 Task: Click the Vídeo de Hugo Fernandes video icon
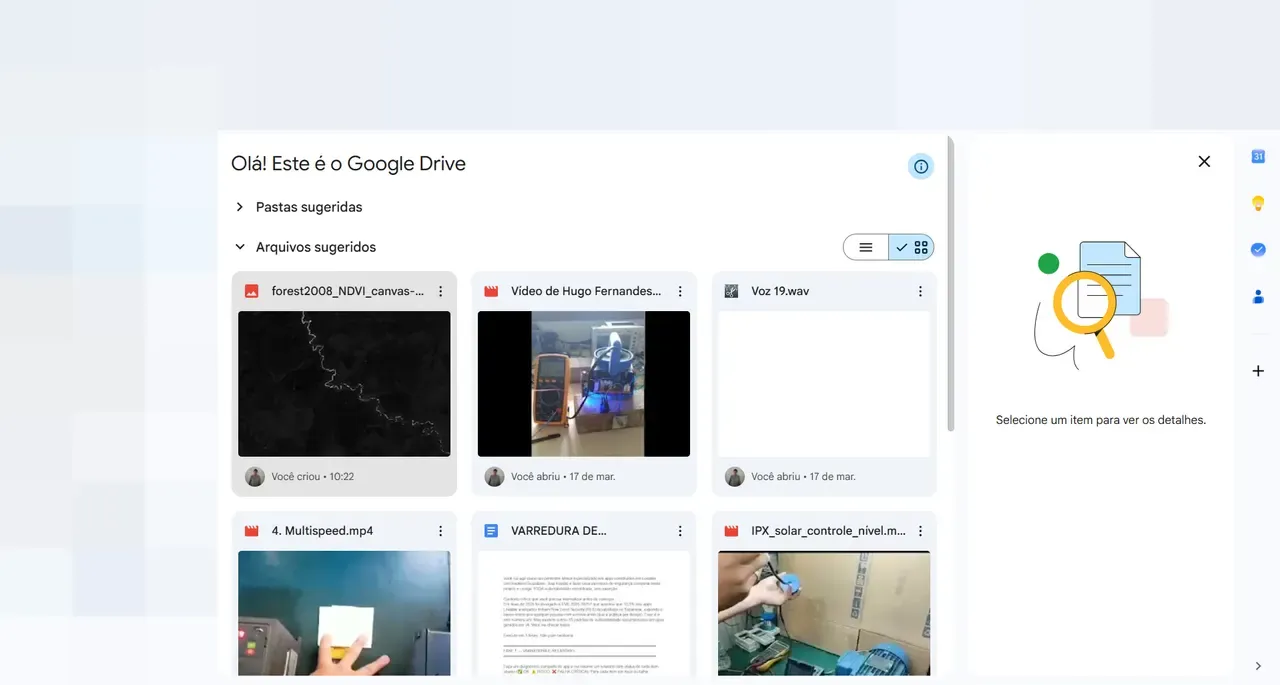tap(491, 291)
